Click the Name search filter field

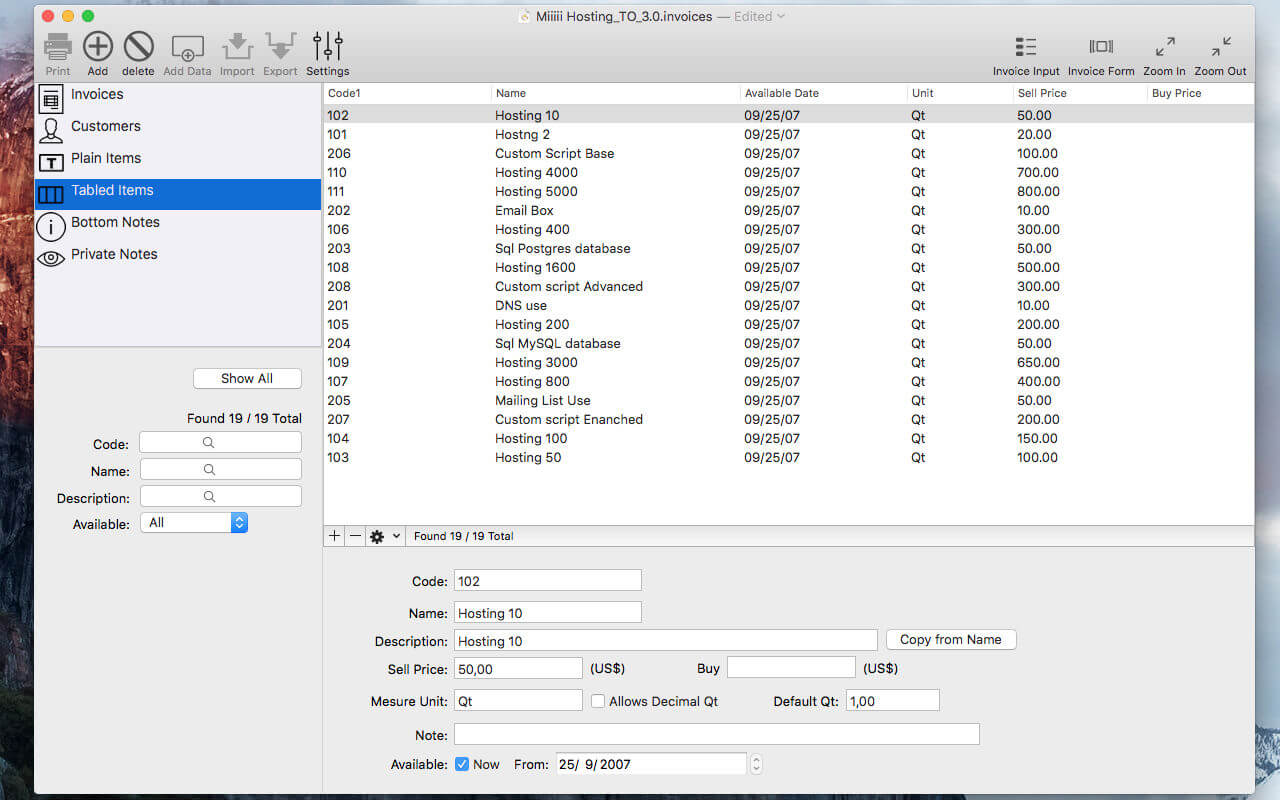pos(220,469)
